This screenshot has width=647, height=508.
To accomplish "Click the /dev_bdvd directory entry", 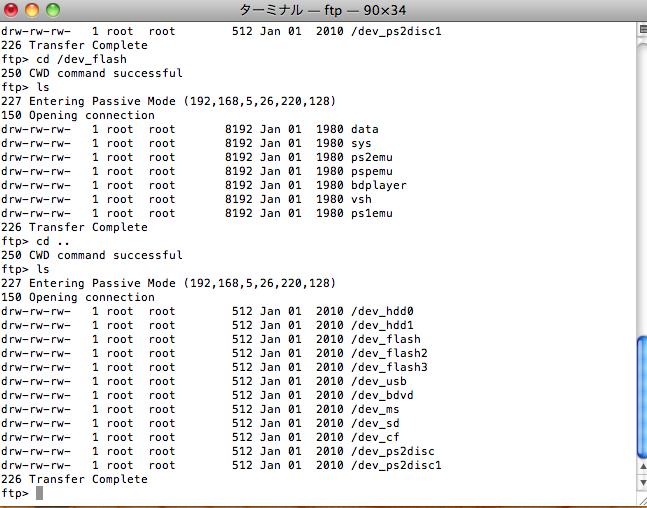I will (382, 395).
